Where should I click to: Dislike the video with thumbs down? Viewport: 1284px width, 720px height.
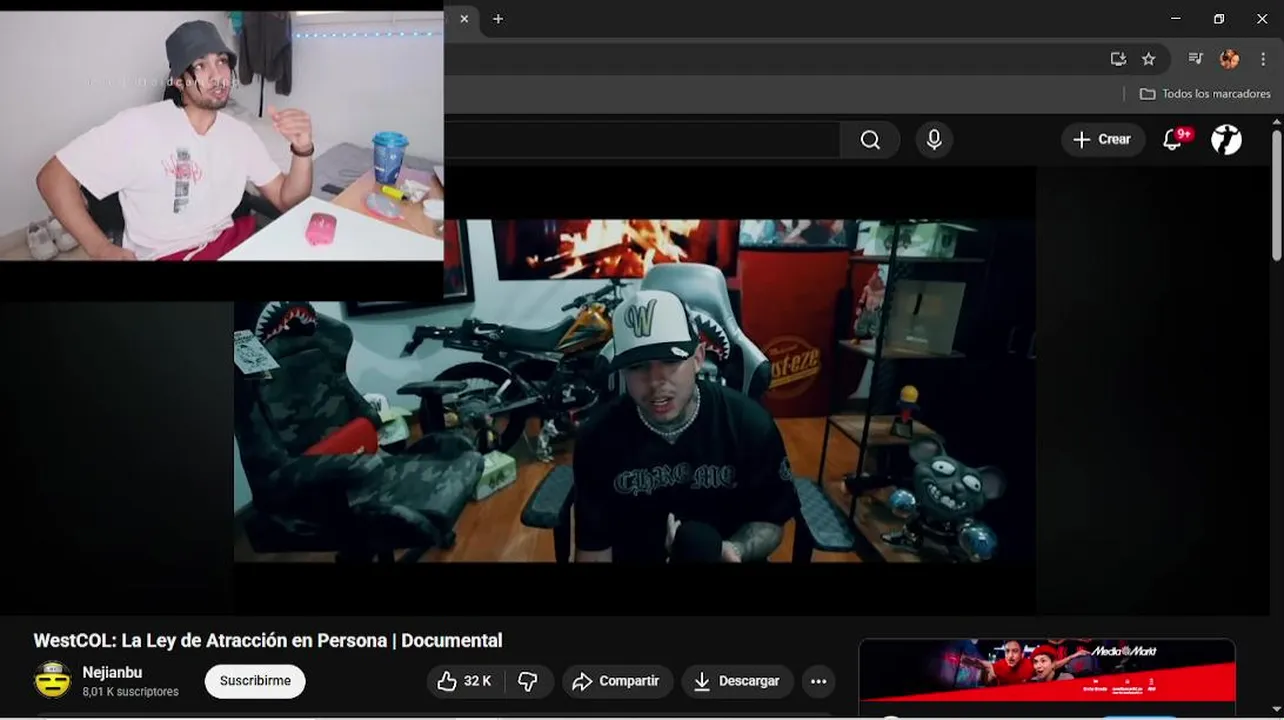(x=528, y=681)
